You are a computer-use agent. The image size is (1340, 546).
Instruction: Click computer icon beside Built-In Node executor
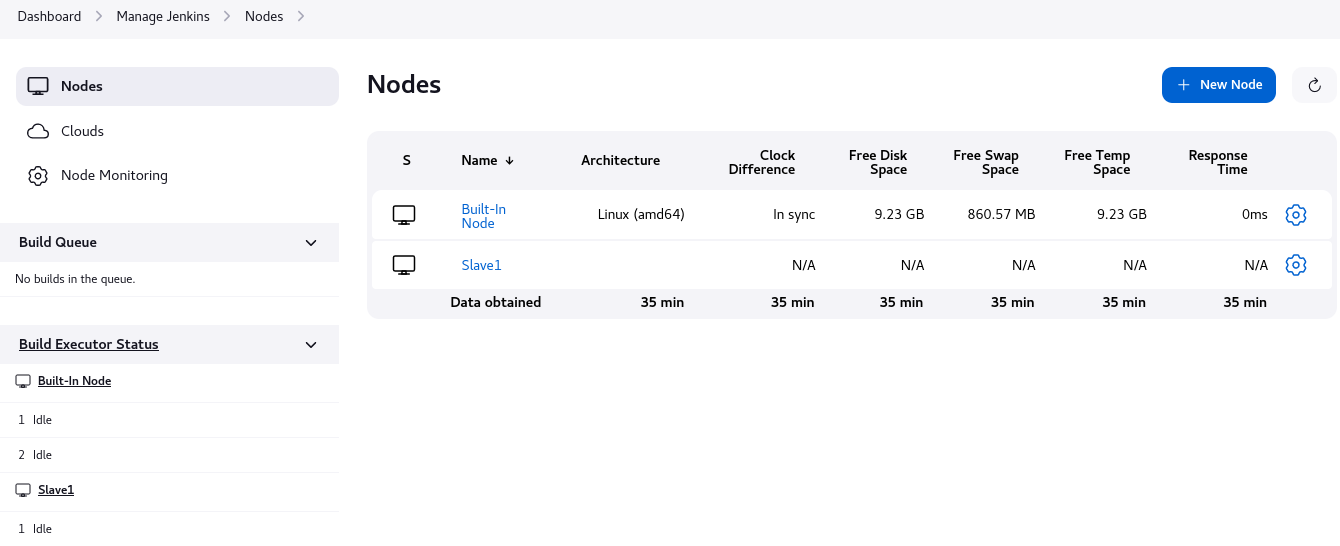pyautogui.click(x=23, y=381)
